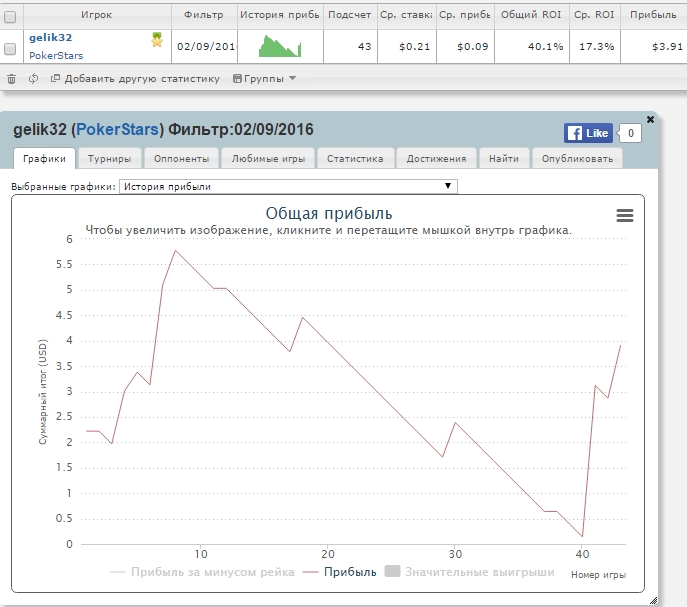687x607 pixels.
Task: Click the Ср. ROI column header
Action: point(595,15)
